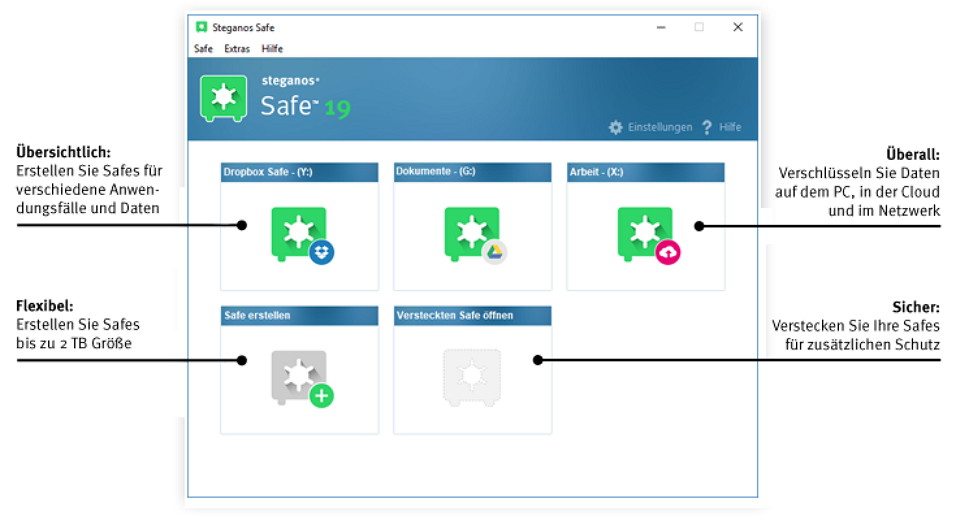Viewport: 956px width, 516px height.
Task: Minimize the Steganos Safe window
Action: point(661,27)
